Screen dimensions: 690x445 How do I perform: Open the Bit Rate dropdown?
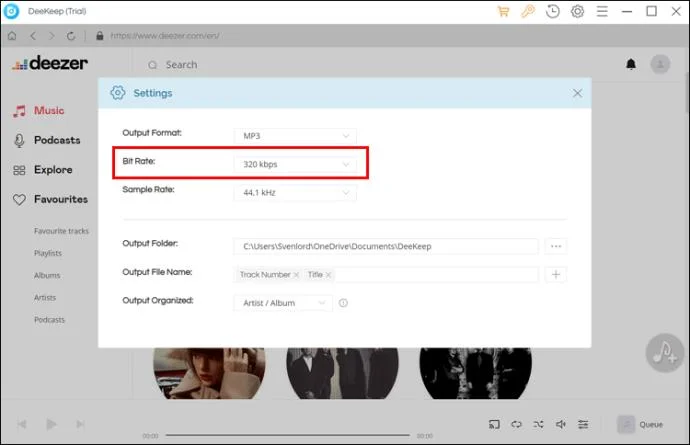coord(295,164)
